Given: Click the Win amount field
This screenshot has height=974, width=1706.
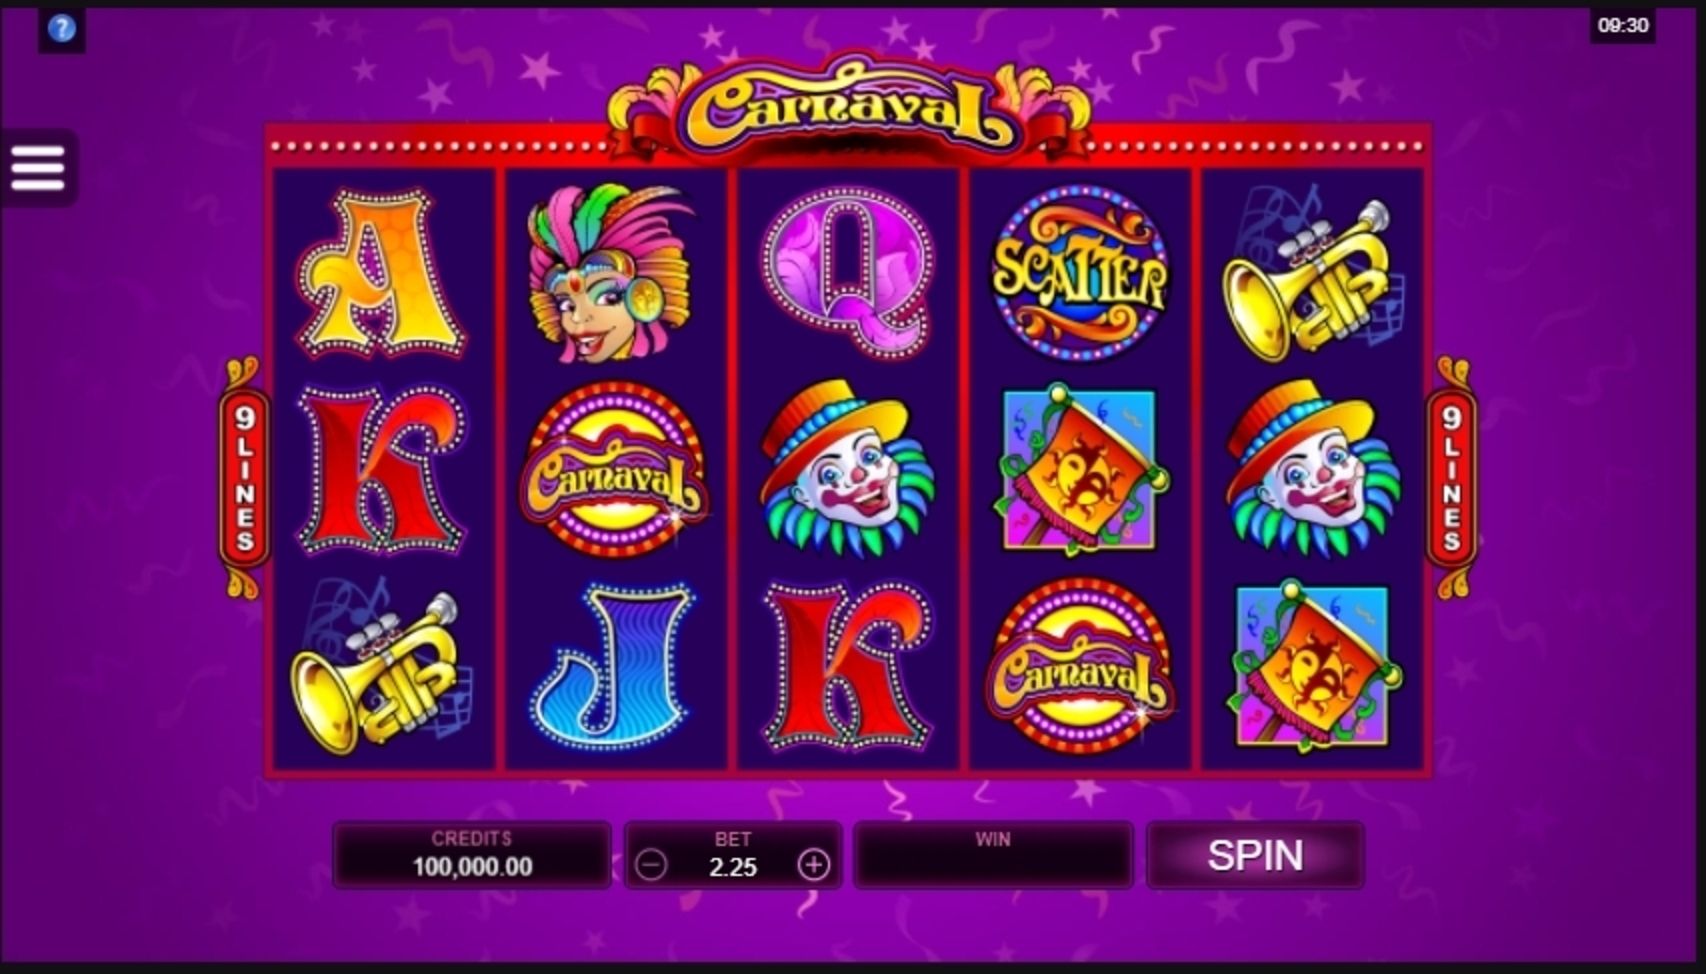Looking at the screenshot, I should (993, 855).
